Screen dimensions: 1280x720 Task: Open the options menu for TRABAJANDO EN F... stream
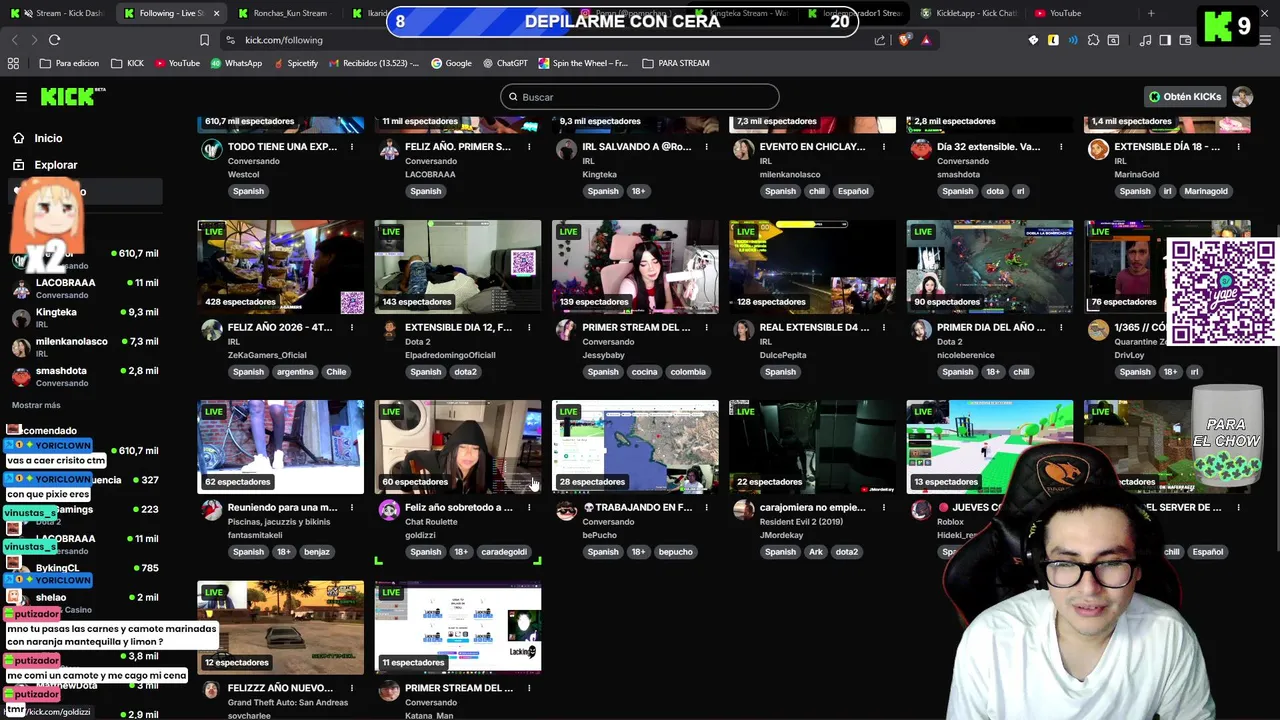click(x=706, y=507)
